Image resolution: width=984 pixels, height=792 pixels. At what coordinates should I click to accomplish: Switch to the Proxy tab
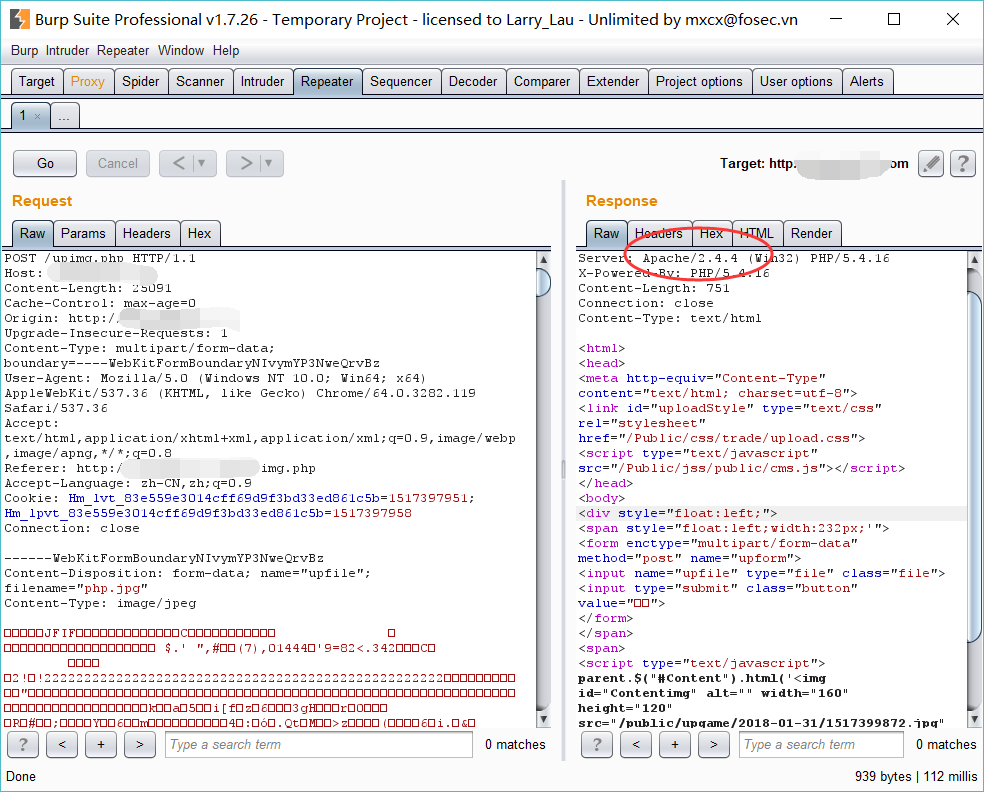point(88,82)
